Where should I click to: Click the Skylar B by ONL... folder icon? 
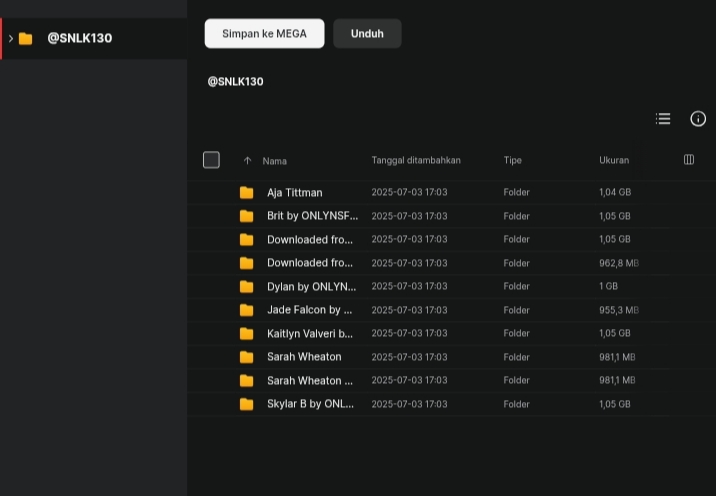click(247, 404)
